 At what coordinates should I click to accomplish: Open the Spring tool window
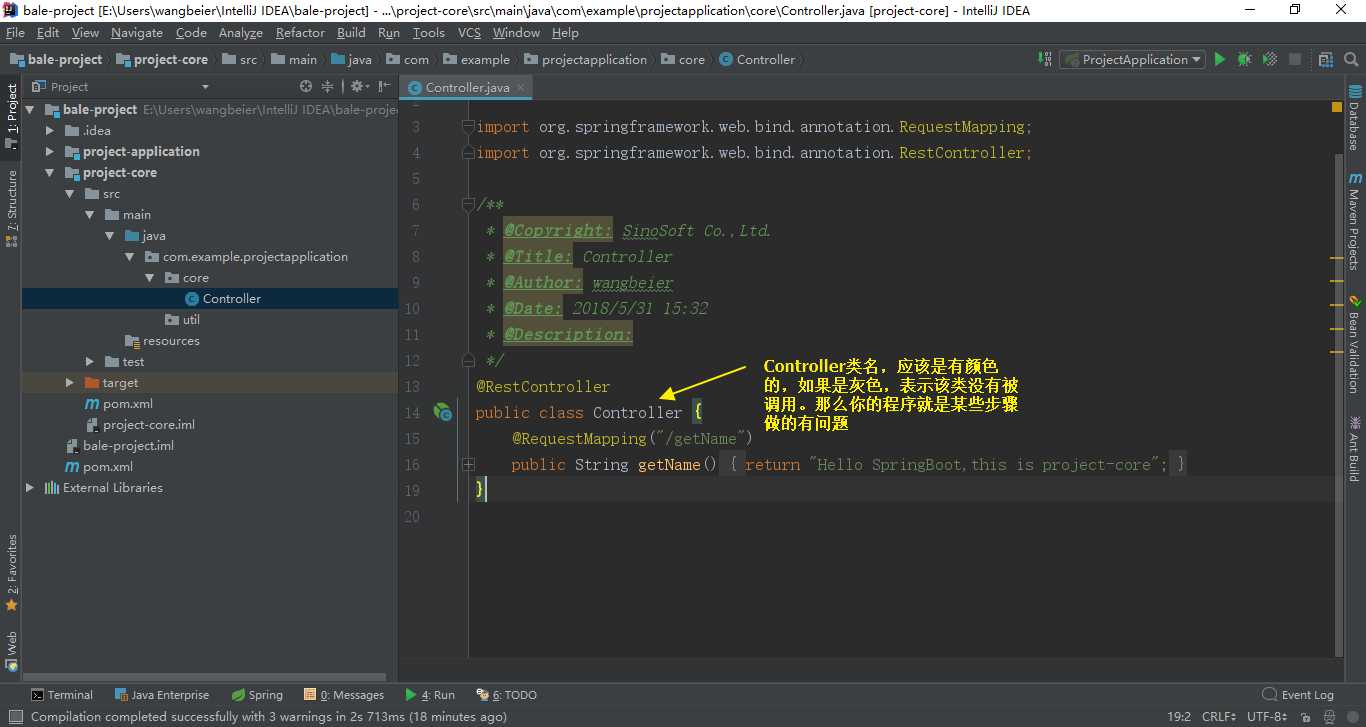tap(256, 695)
